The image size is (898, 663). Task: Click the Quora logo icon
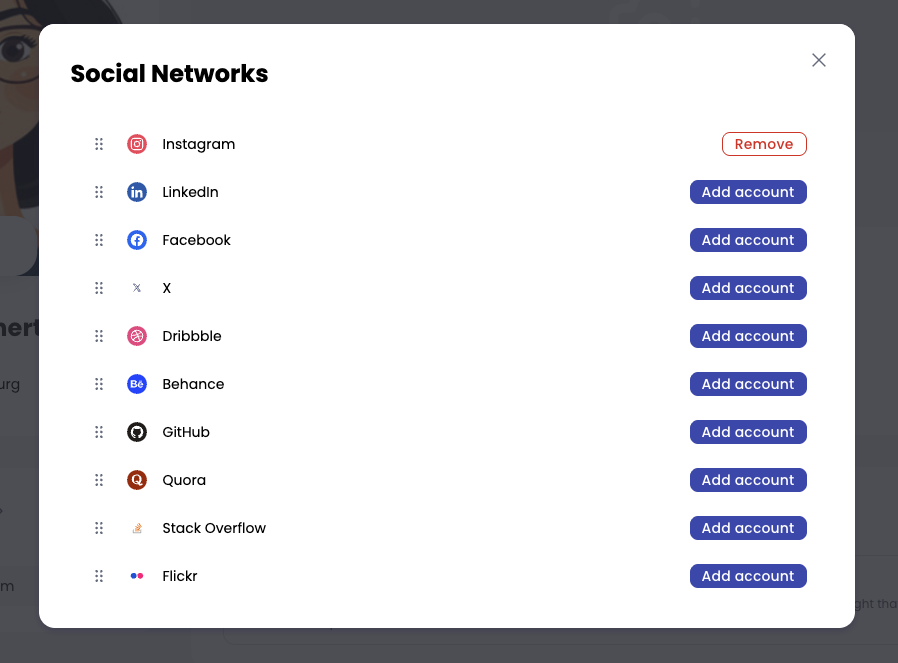pyautogui.click(x=137, y=480)
